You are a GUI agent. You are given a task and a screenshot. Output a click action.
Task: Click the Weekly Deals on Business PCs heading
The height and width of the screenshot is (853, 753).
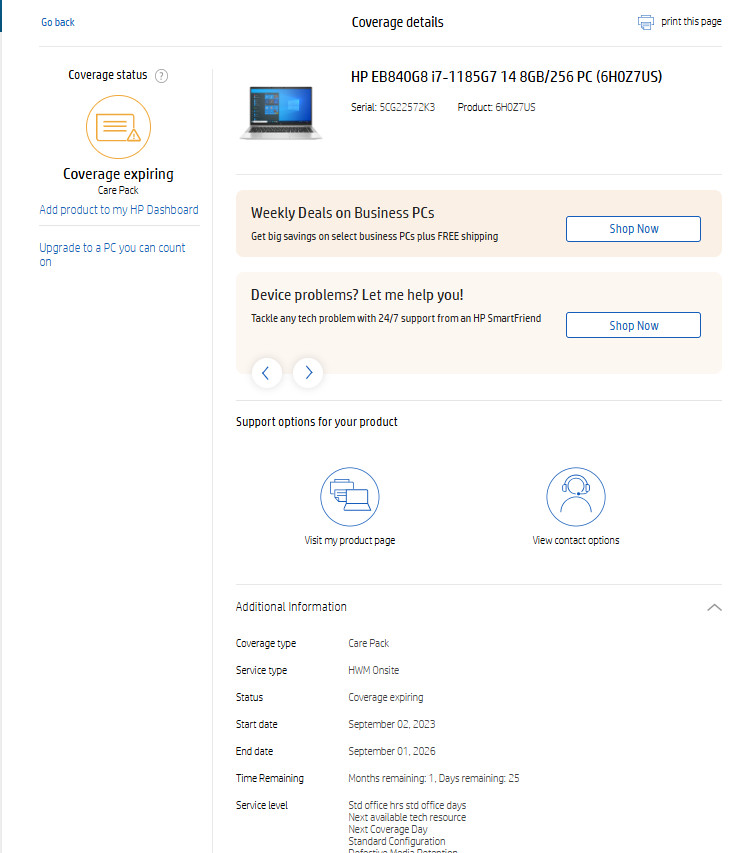(342, 213)
